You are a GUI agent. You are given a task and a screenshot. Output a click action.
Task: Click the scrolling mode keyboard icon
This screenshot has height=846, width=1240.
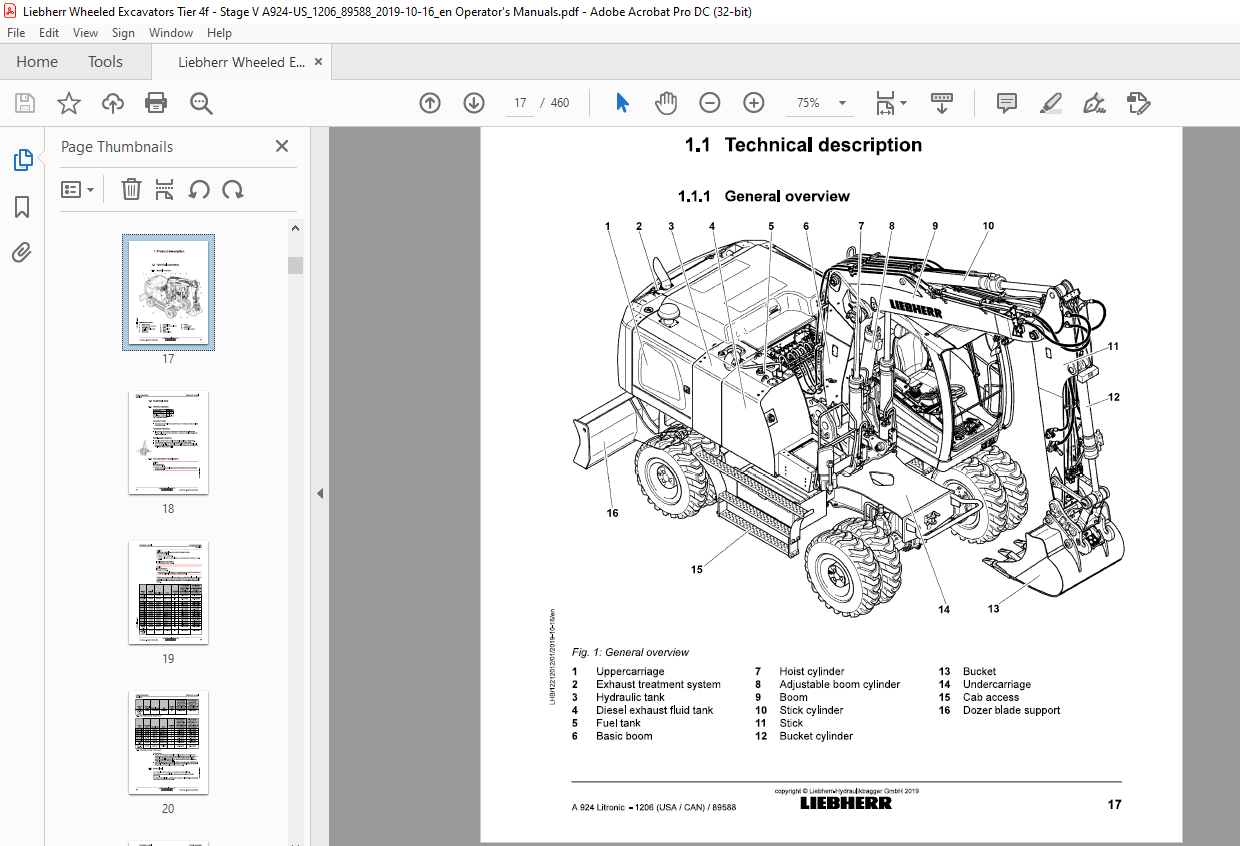(x=941, y=103)
